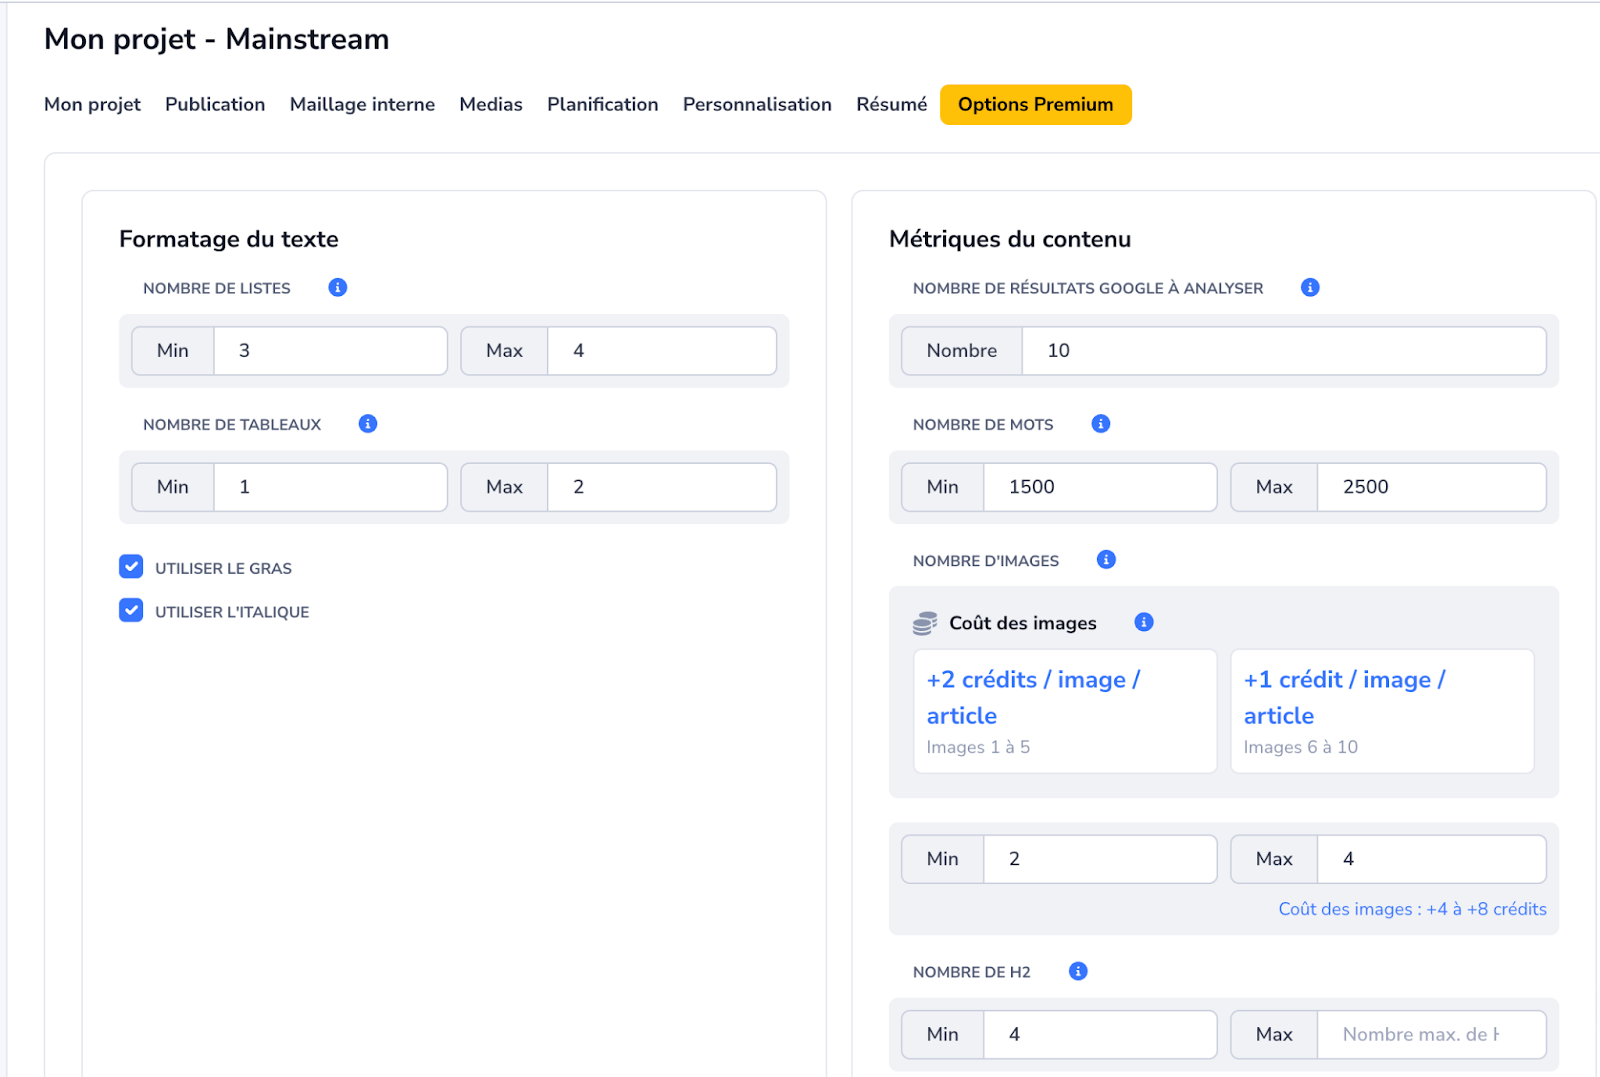Focus Min field for Nombre de listes
This screenshot has width=1600, height=1077.
click(330, 351)
